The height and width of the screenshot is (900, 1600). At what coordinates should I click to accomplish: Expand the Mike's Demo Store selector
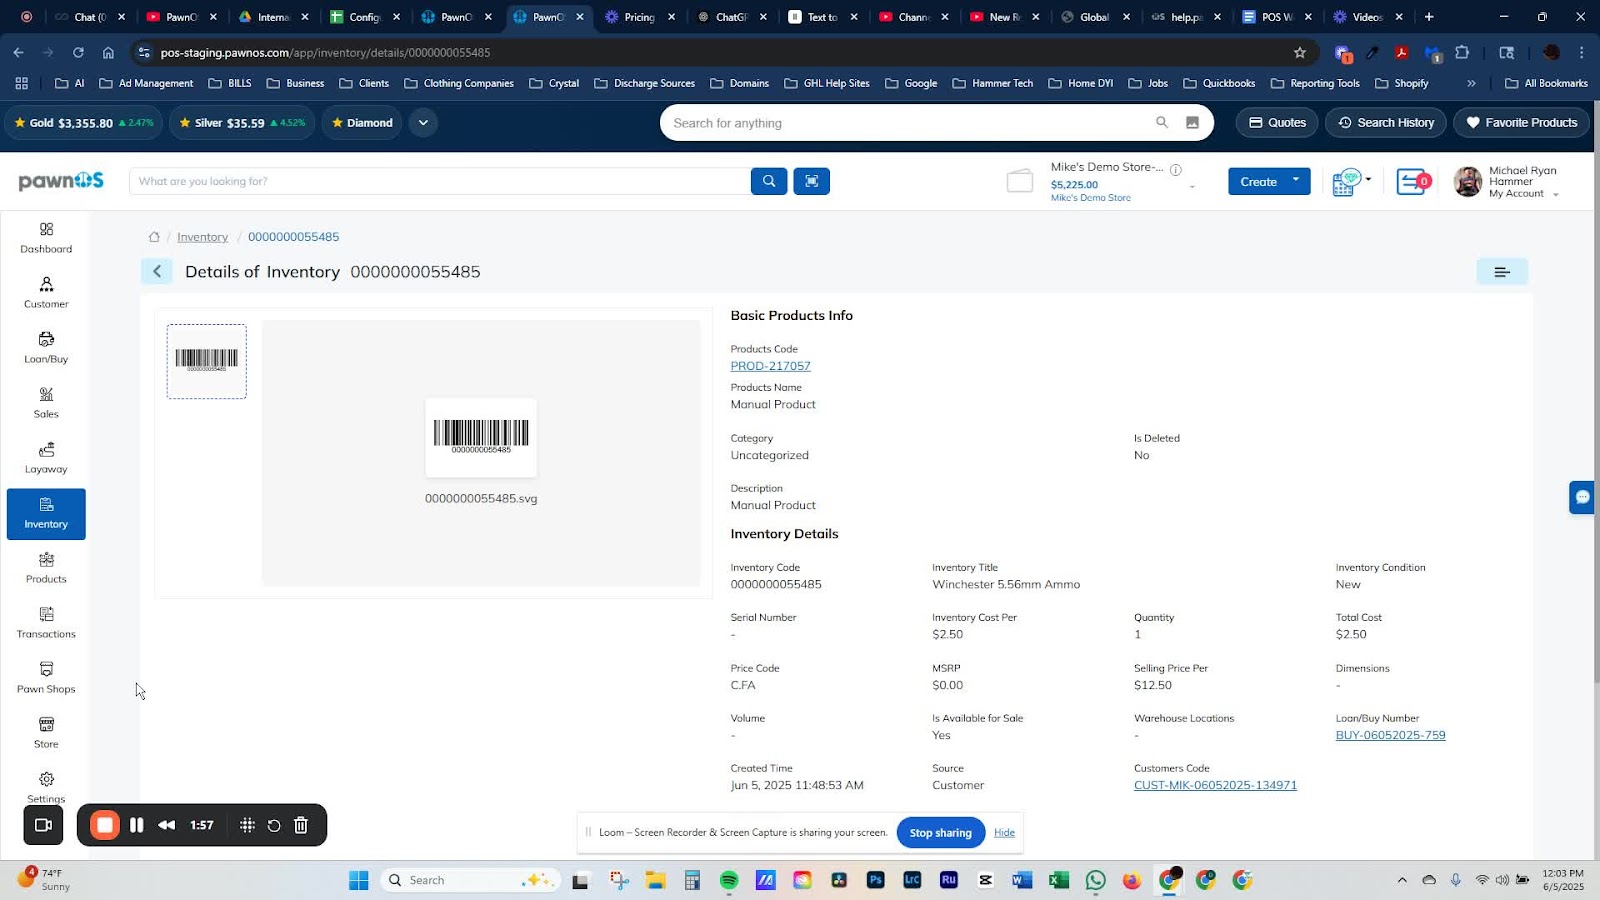(x=1192, y=186)
